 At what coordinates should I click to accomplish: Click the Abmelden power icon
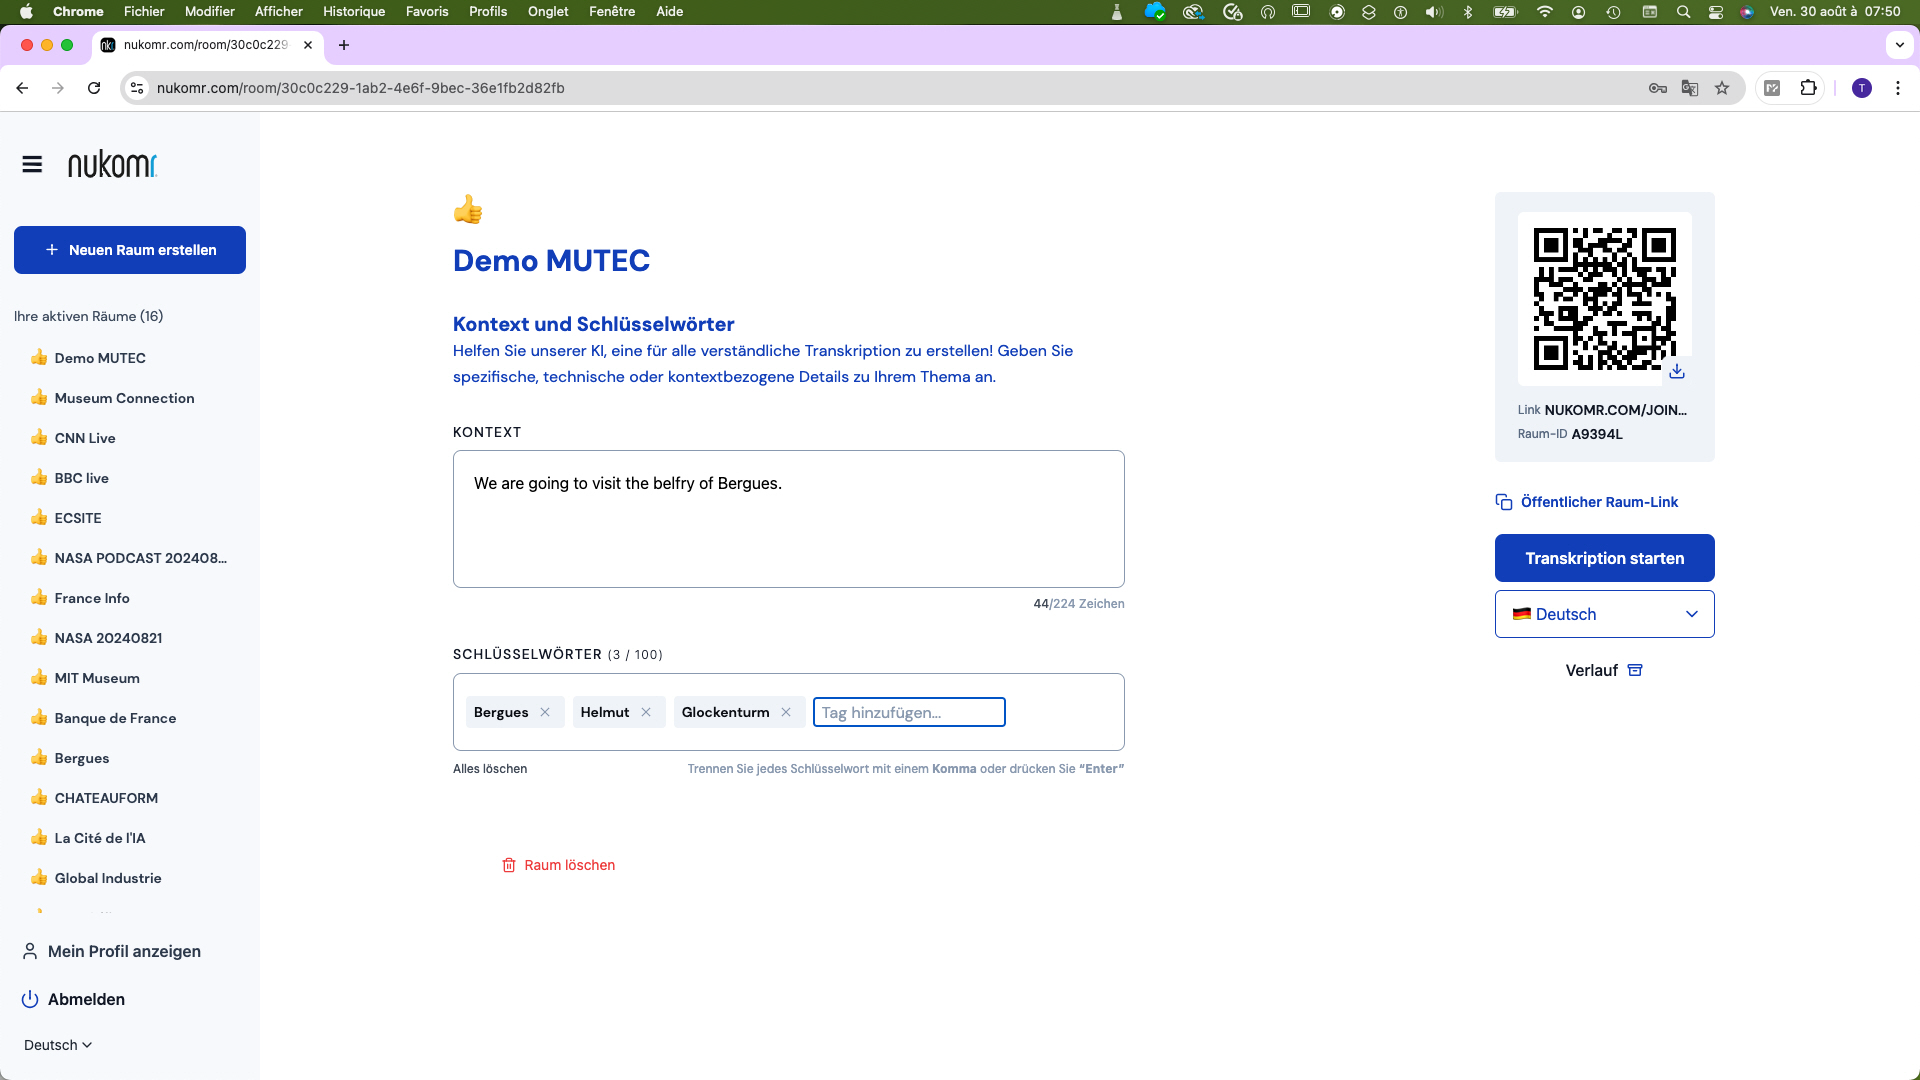pos(30,999)
